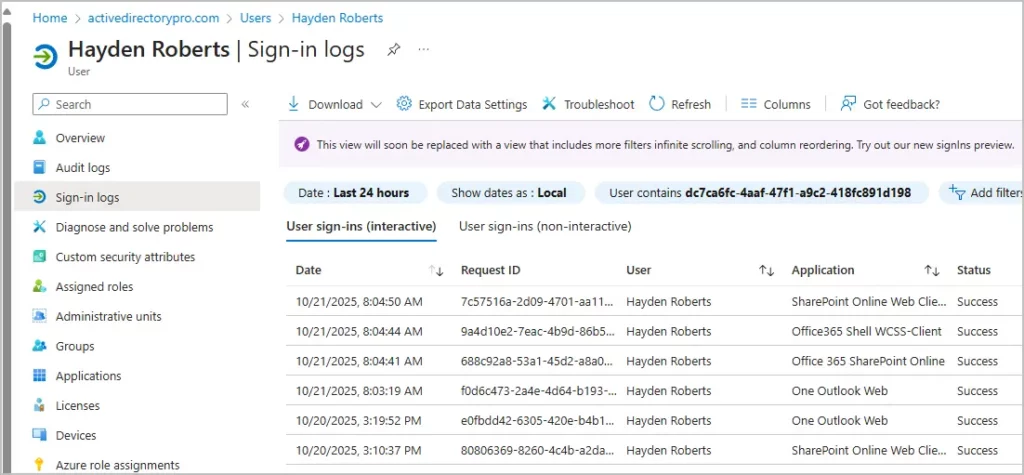This screenshot has height=475, width=1024.
Task: Click the Download arrow icon
Action: pos(293,104)
